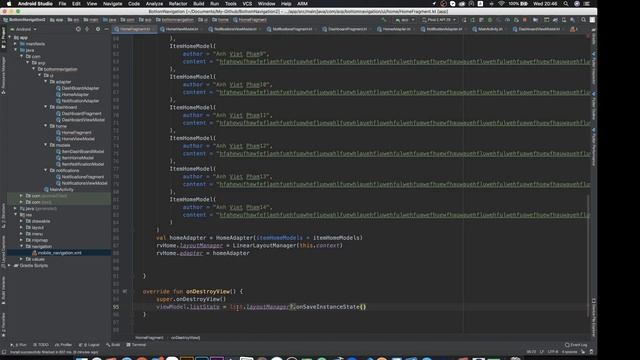Screen dimensions: 640x360
Task: Click the onDestroyView breadcrumb below the editor
Action: pyautogui.click(x=185, y=338)
